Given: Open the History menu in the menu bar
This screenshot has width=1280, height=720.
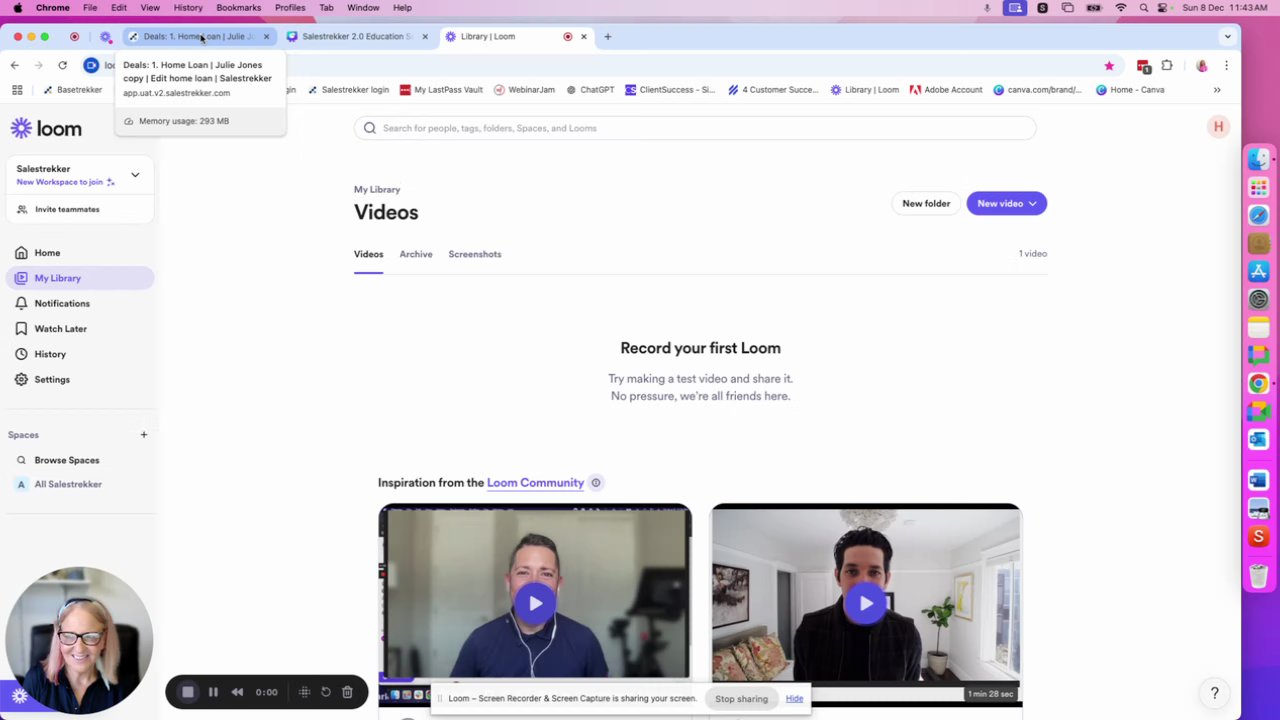Looking at the screenshot, I should 188,8.
